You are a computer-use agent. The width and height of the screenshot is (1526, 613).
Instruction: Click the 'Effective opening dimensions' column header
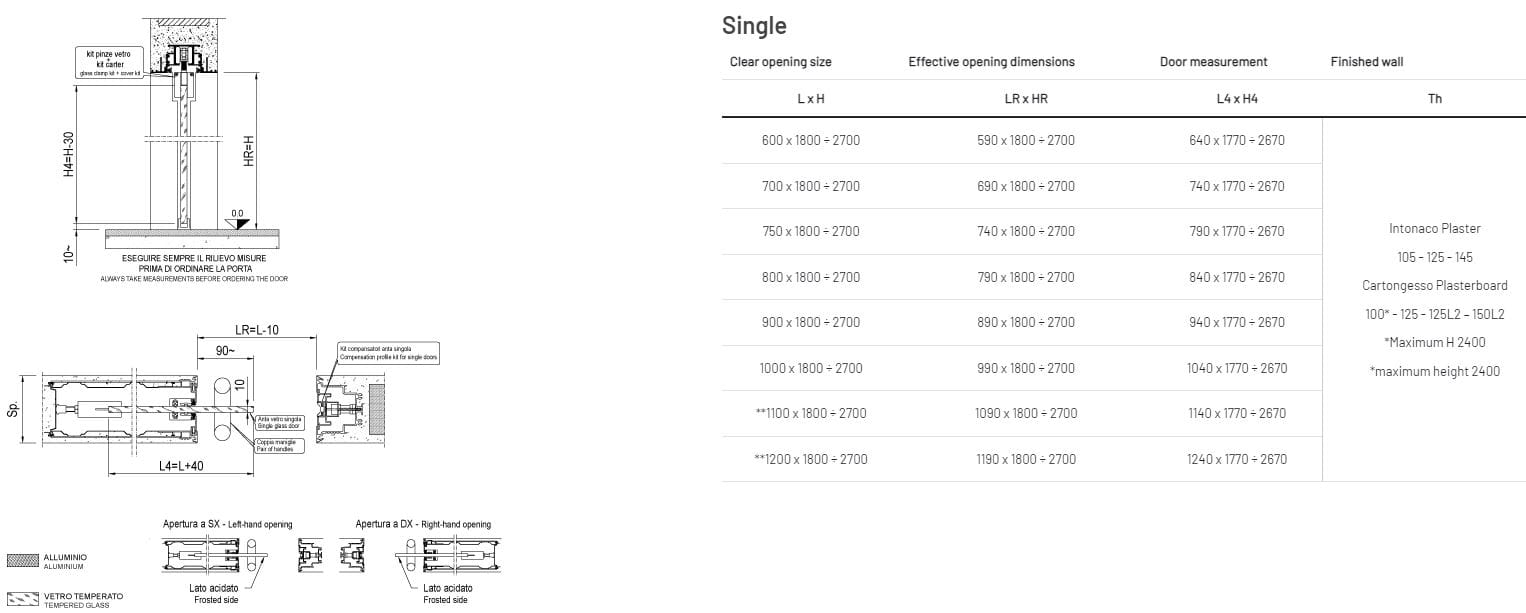click(x=991, y=62)
